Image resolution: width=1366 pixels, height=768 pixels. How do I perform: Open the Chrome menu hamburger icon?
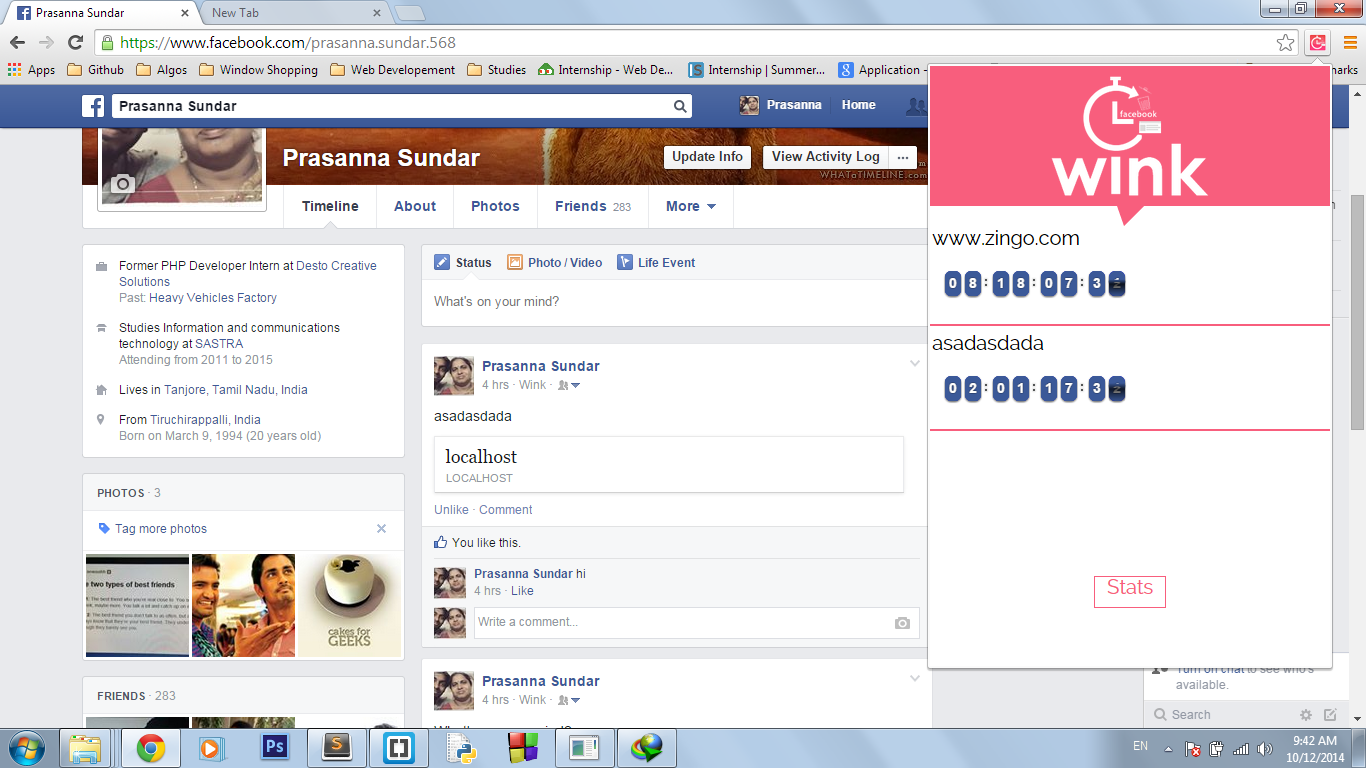point(1350,42)
